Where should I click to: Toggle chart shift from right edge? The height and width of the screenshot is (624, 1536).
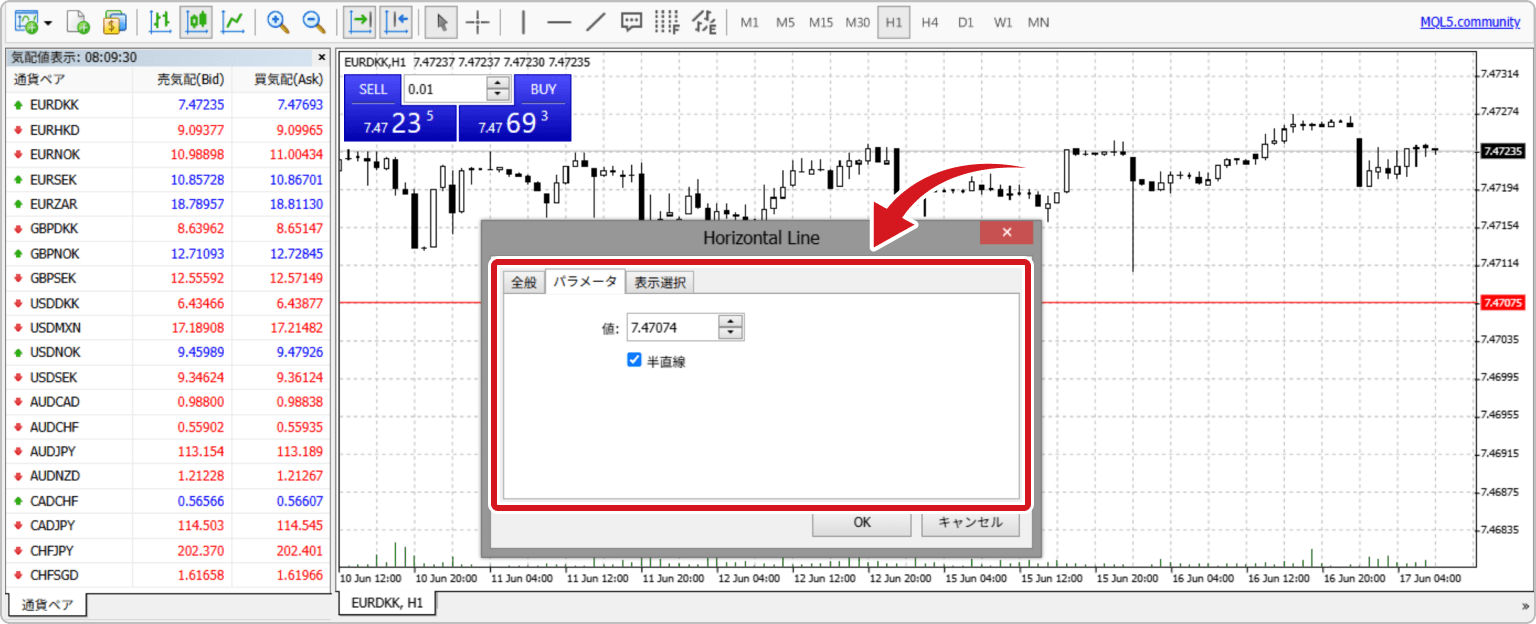(397, 21)
